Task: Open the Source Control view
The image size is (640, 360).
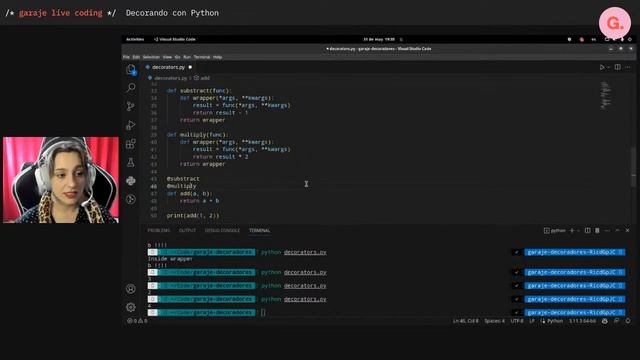Action: click(x=131, y=107)
